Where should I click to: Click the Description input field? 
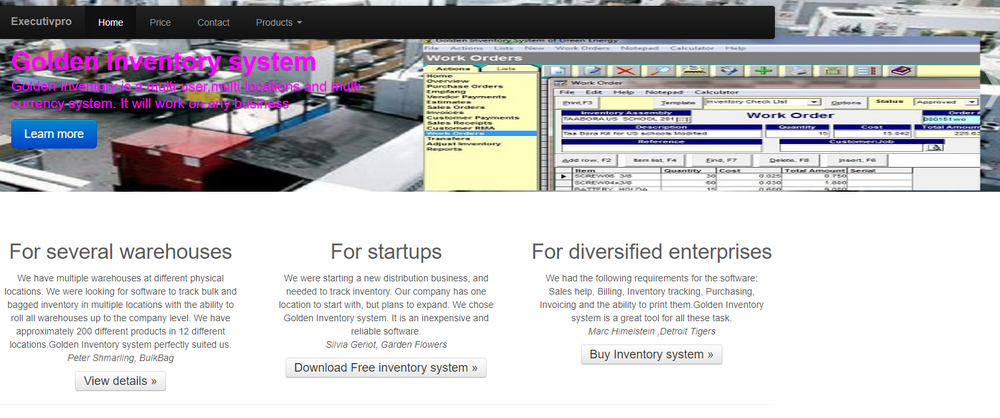pos(661,134)
